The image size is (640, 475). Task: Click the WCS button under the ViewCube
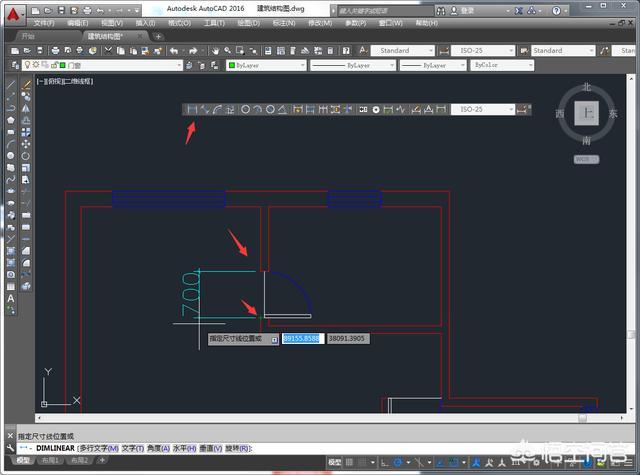pos(587,159)
